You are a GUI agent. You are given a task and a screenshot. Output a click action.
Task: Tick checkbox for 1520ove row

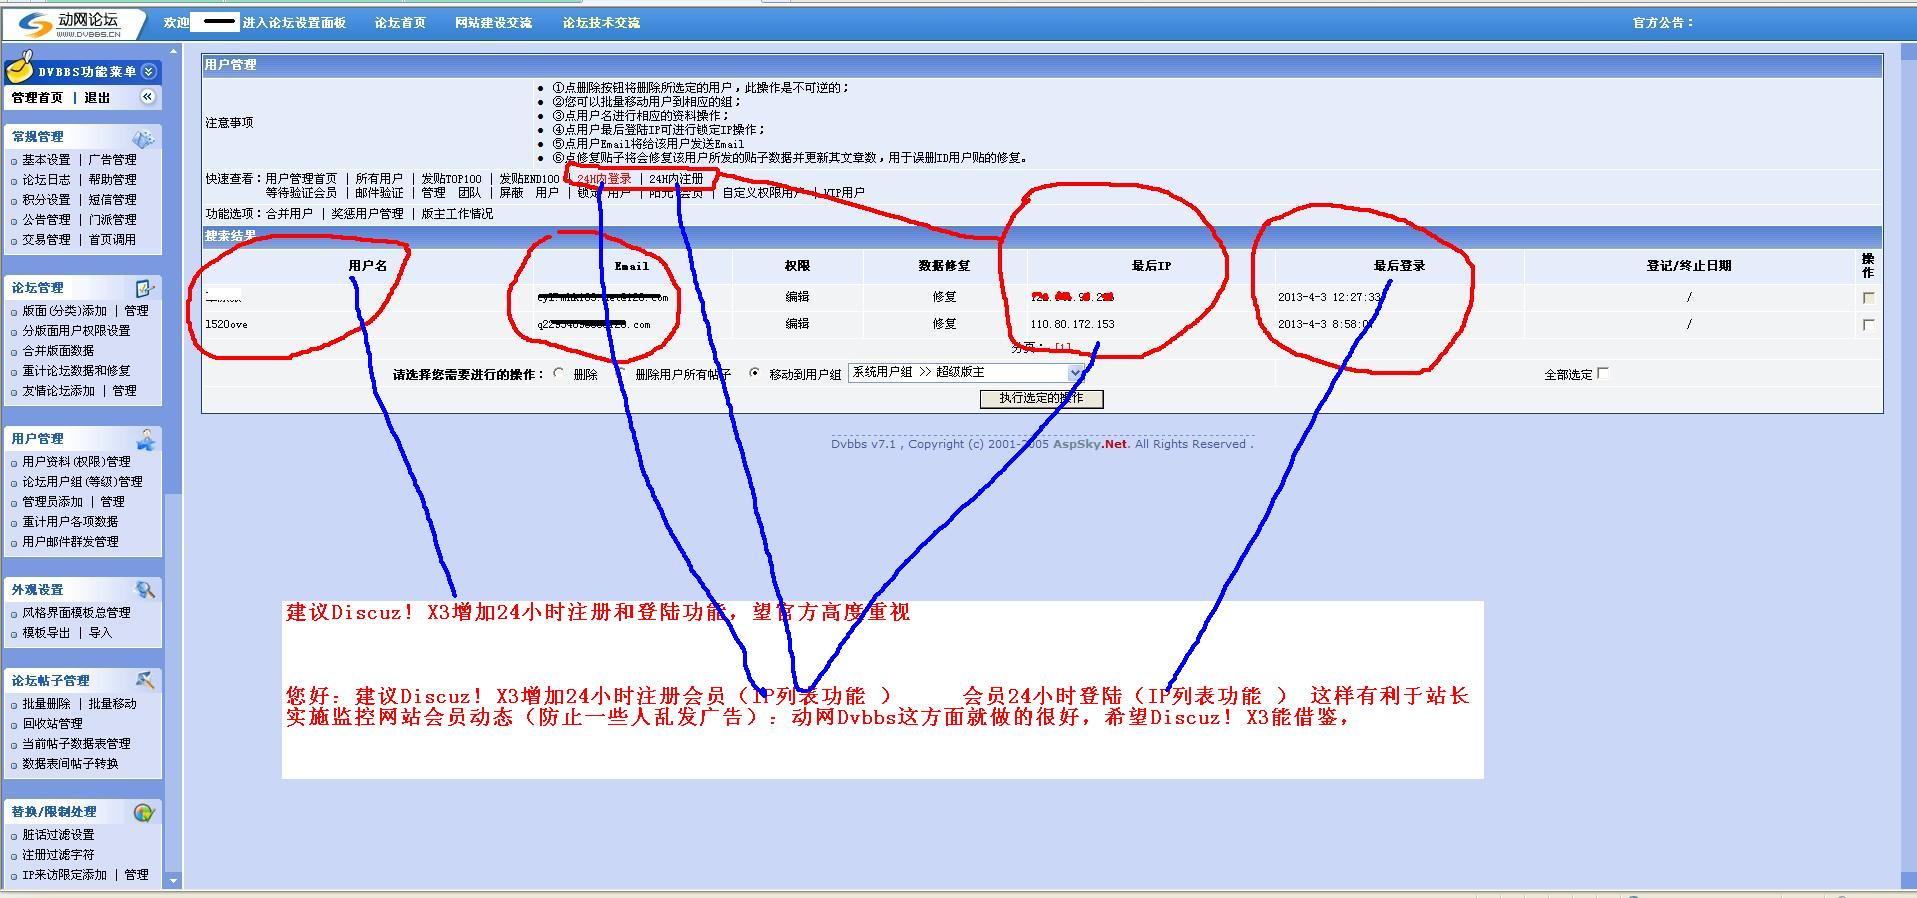point(1868,325)
